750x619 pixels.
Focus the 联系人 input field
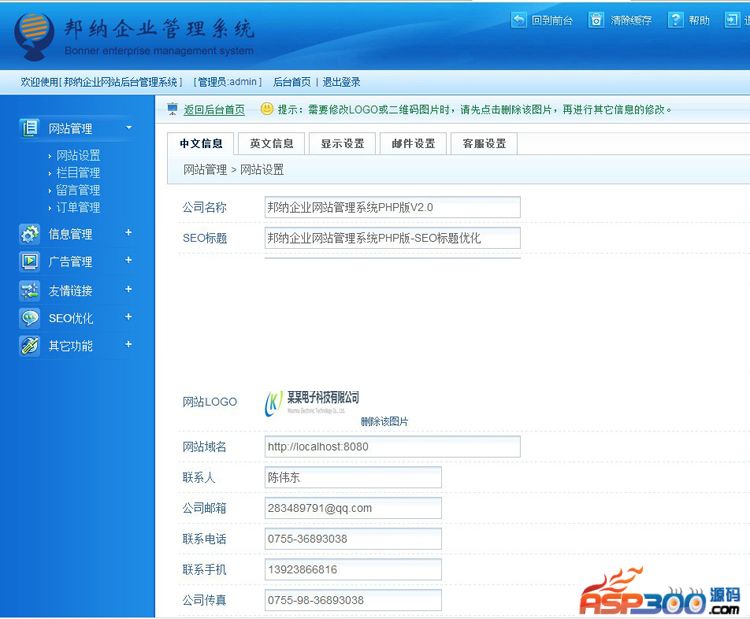coord(353,477)
